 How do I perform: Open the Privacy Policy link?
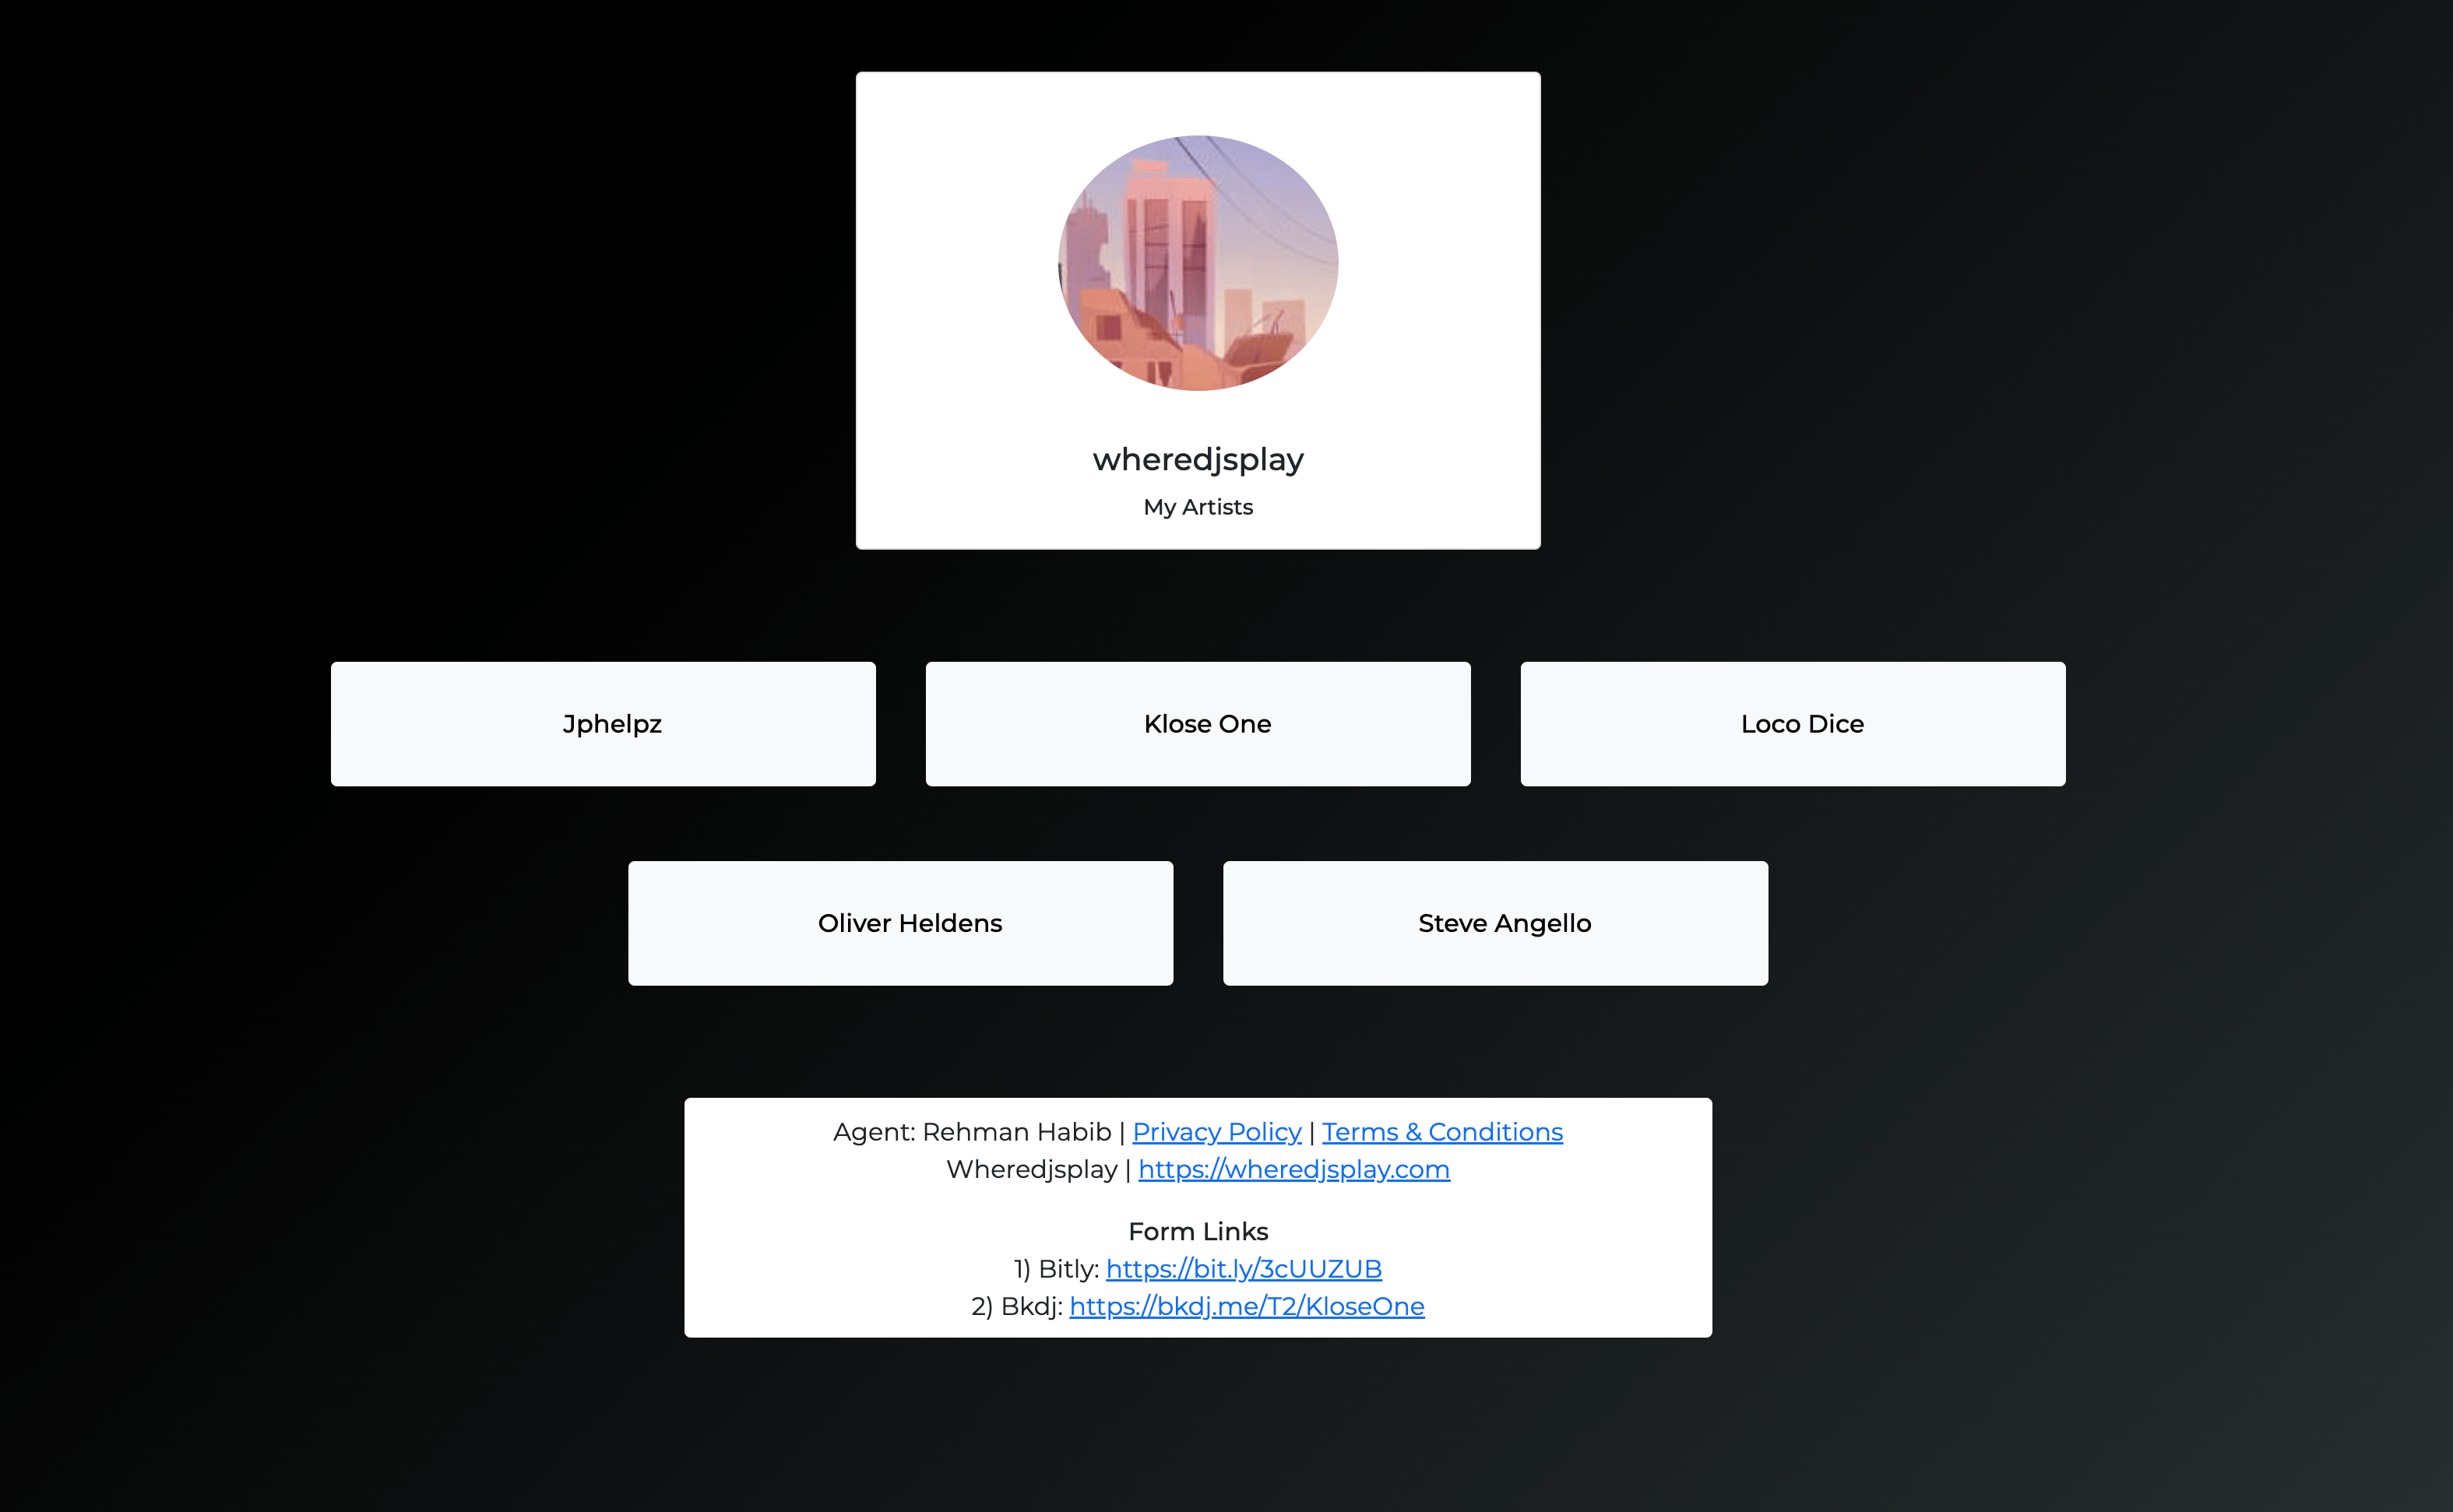(1216, 1132)
